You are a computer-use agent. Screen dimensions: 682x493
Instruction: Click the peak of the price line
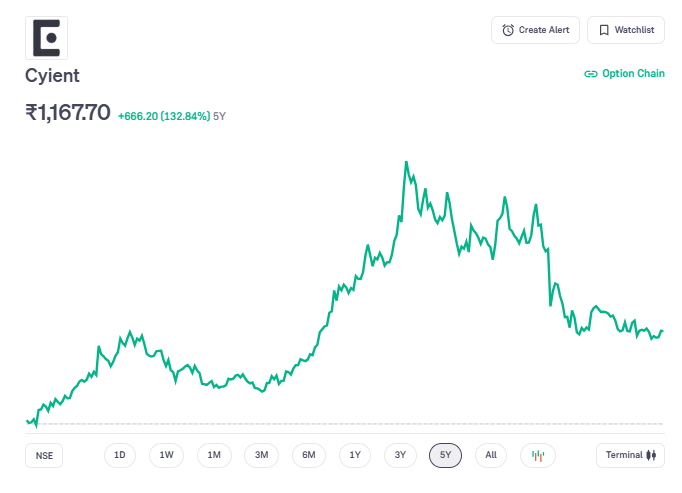406,162
